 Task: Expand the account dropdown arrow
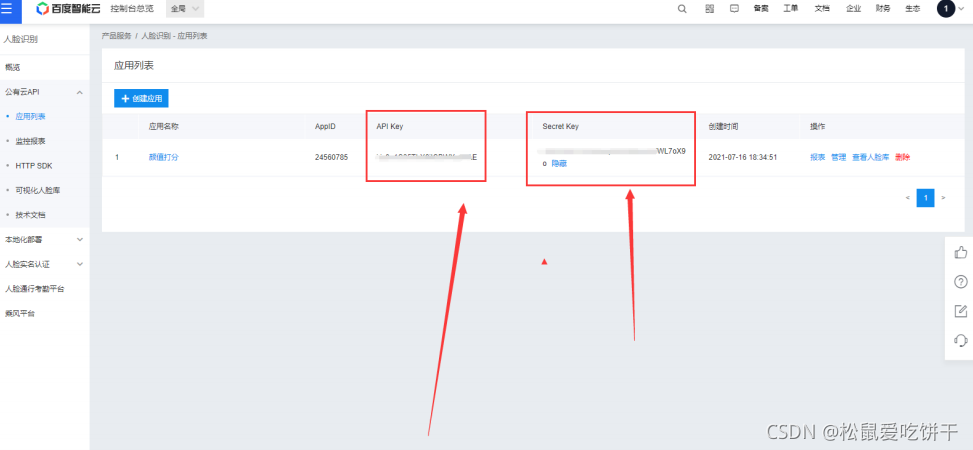tap(962, 9)
